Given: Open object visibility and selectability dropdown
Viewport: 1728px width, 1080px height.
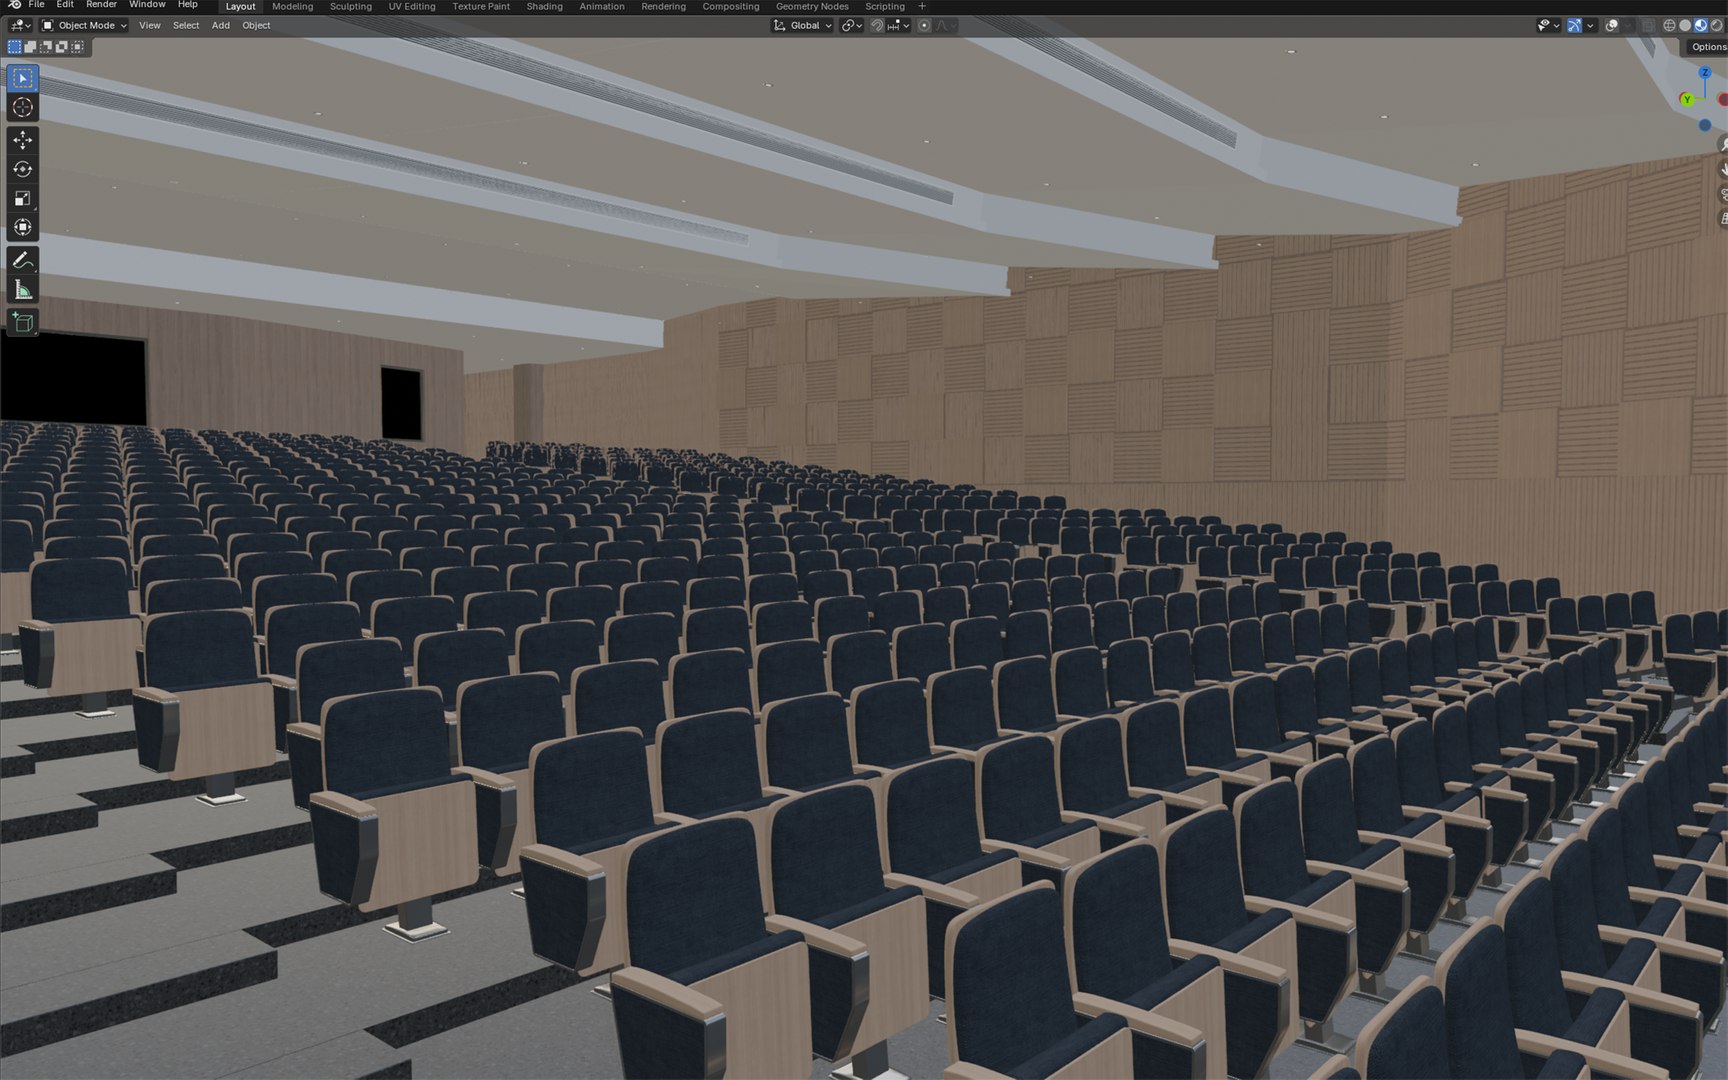Looking at the screenshot, I should [x=1549, y=25].
